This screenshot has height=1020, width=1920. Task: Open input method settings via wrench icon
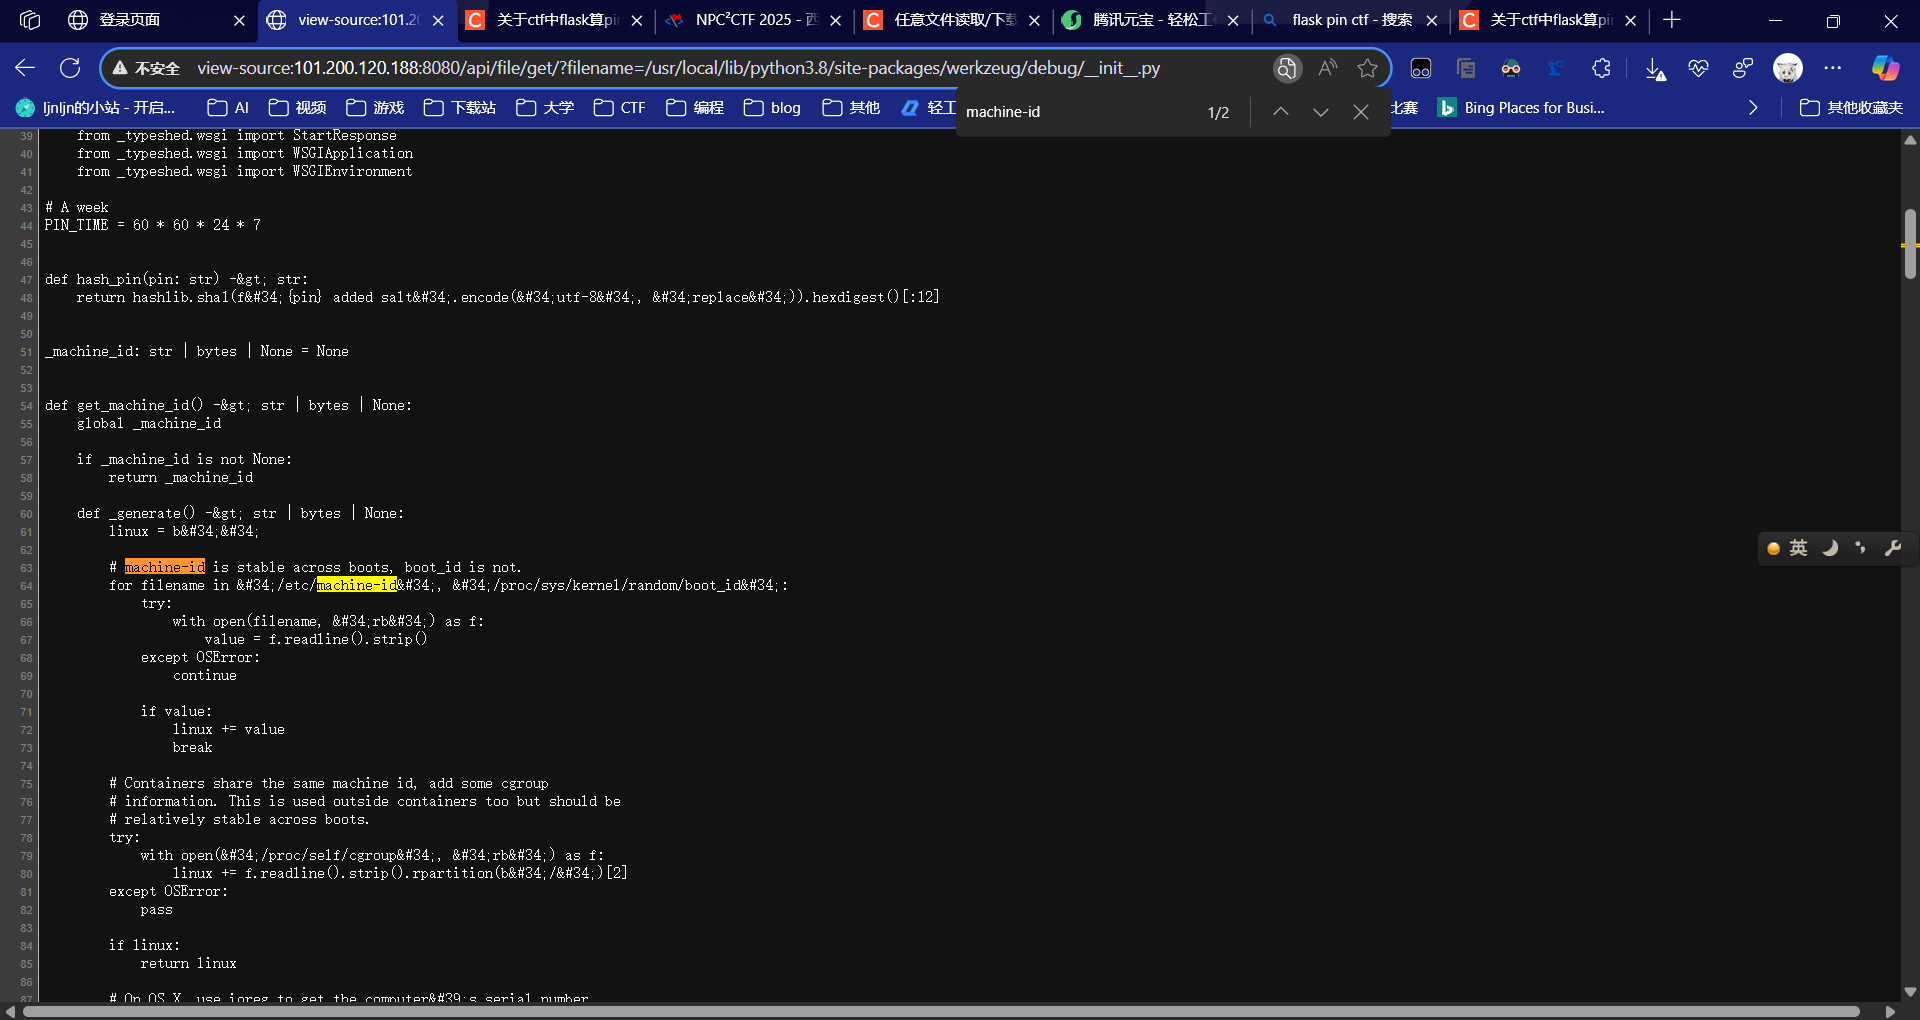(1894, 548)
